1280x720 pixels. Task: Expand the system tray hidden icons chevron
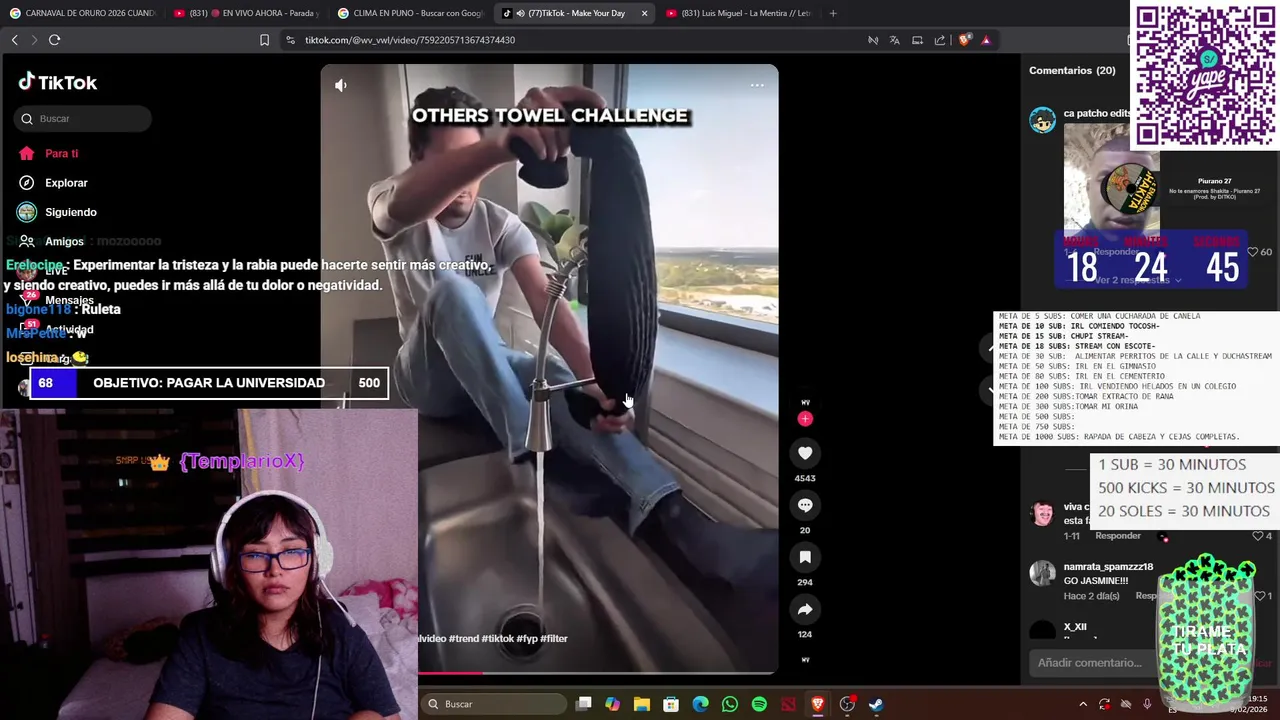(x=1082, y=704)
